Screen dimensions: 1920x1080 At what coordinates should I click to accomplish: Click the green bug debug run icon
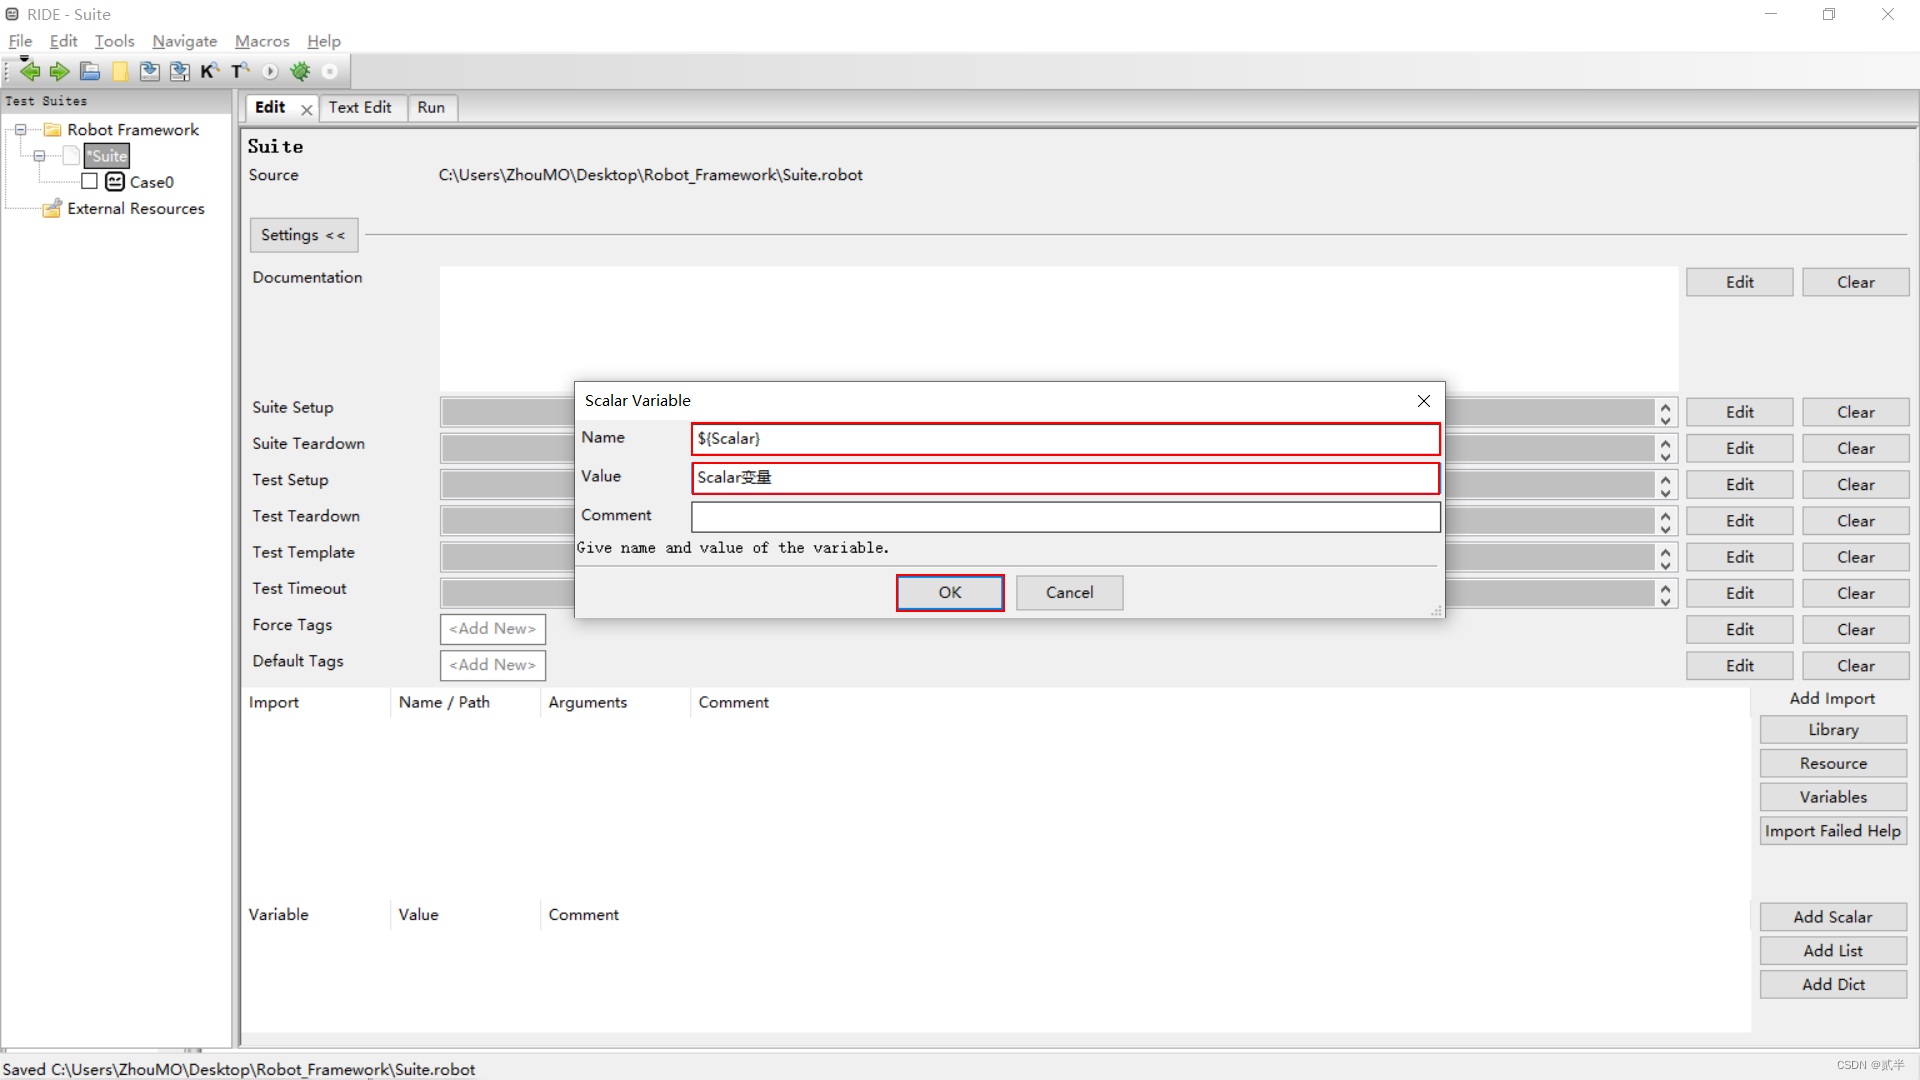coord(300,71)
